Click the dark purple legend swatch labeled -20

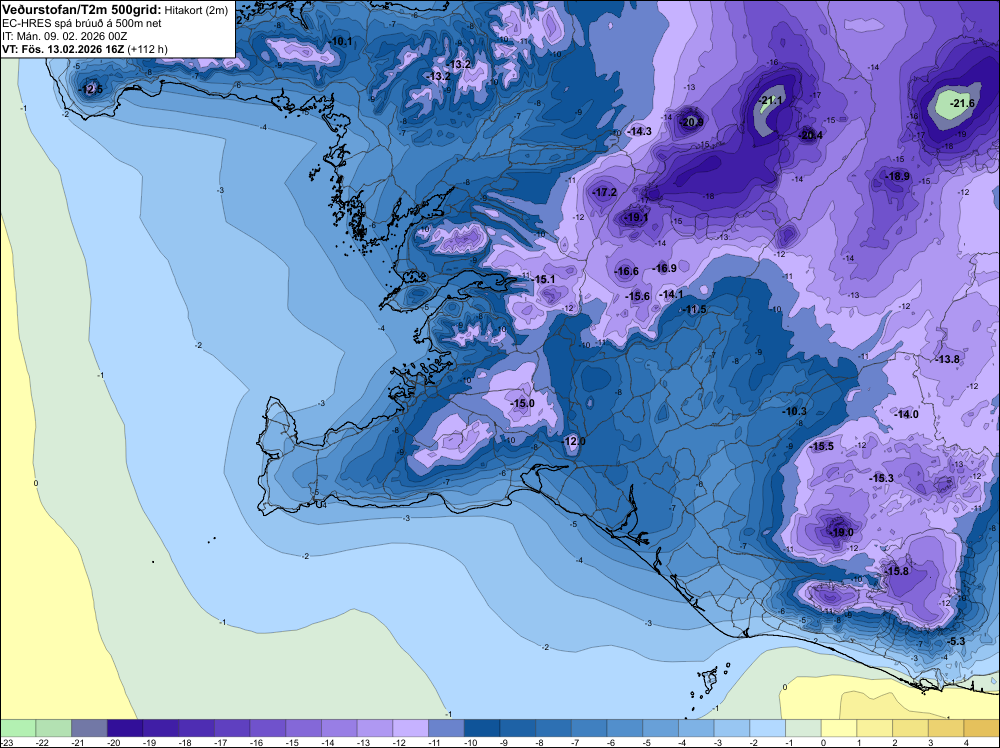click(125, 728)
